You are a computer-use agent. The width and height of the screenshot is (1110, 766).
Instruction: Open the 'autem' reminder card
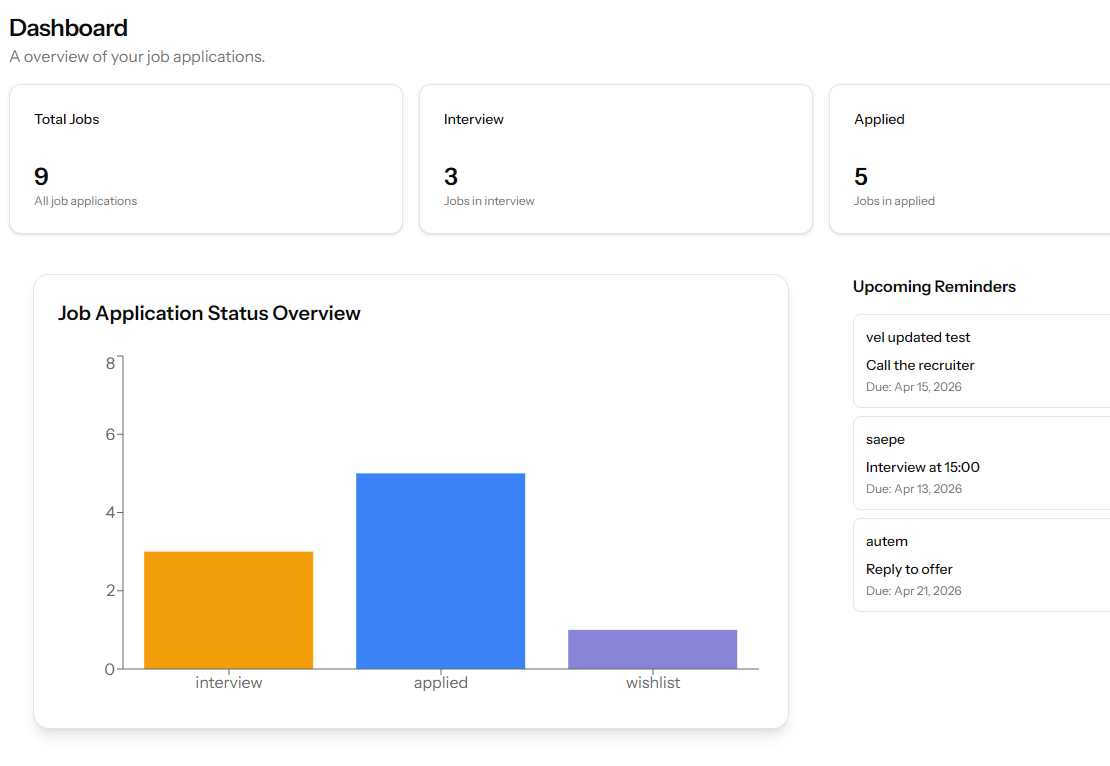982,565
